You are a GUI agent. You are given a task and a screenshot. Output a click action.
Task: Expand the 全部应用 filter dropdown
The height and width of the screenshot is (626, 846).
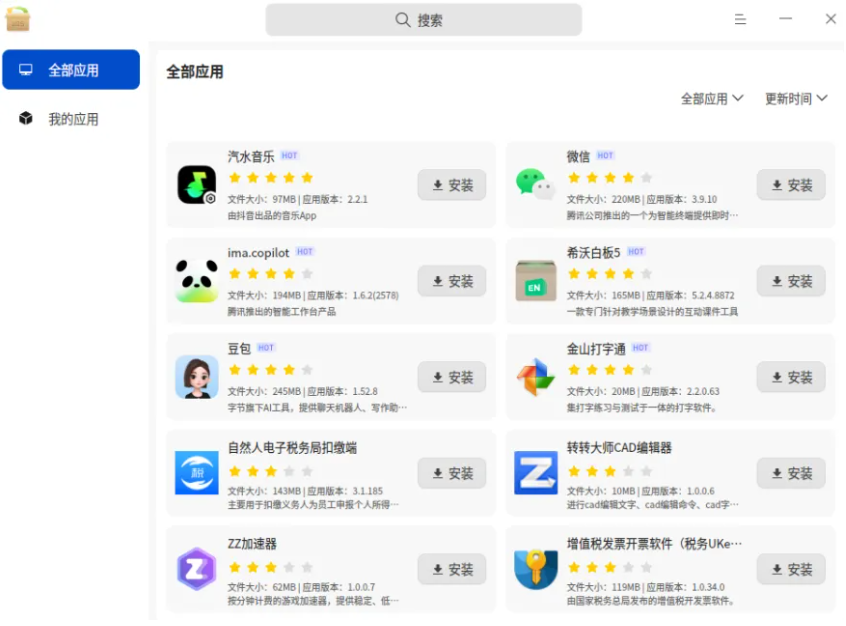pyautogui.click(x=712, y=98)
